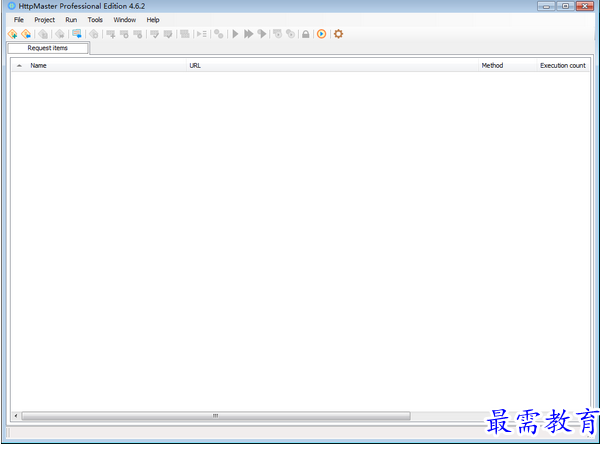Click the horizontal scrollbar left arrow
608x453 pixels.
click(x=16, y=416)
